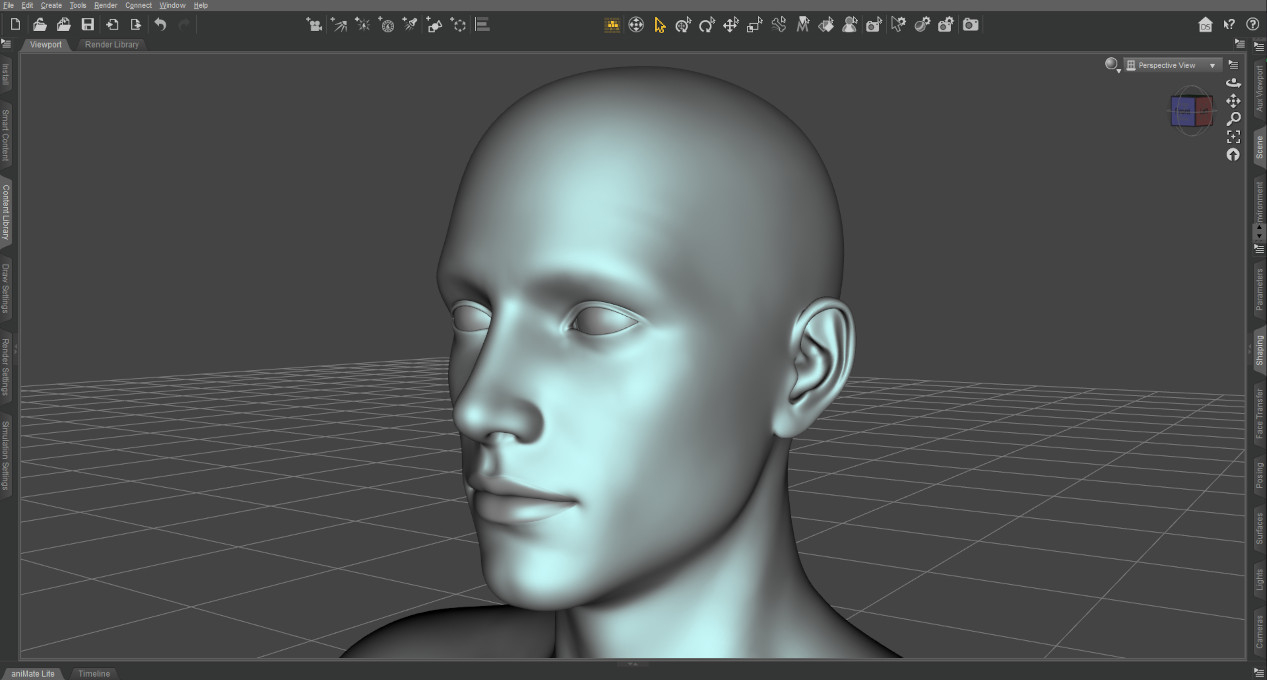Open the Smart Content side tab
The width and height of the screenshot is (1267, 680).
click(5, 135)
